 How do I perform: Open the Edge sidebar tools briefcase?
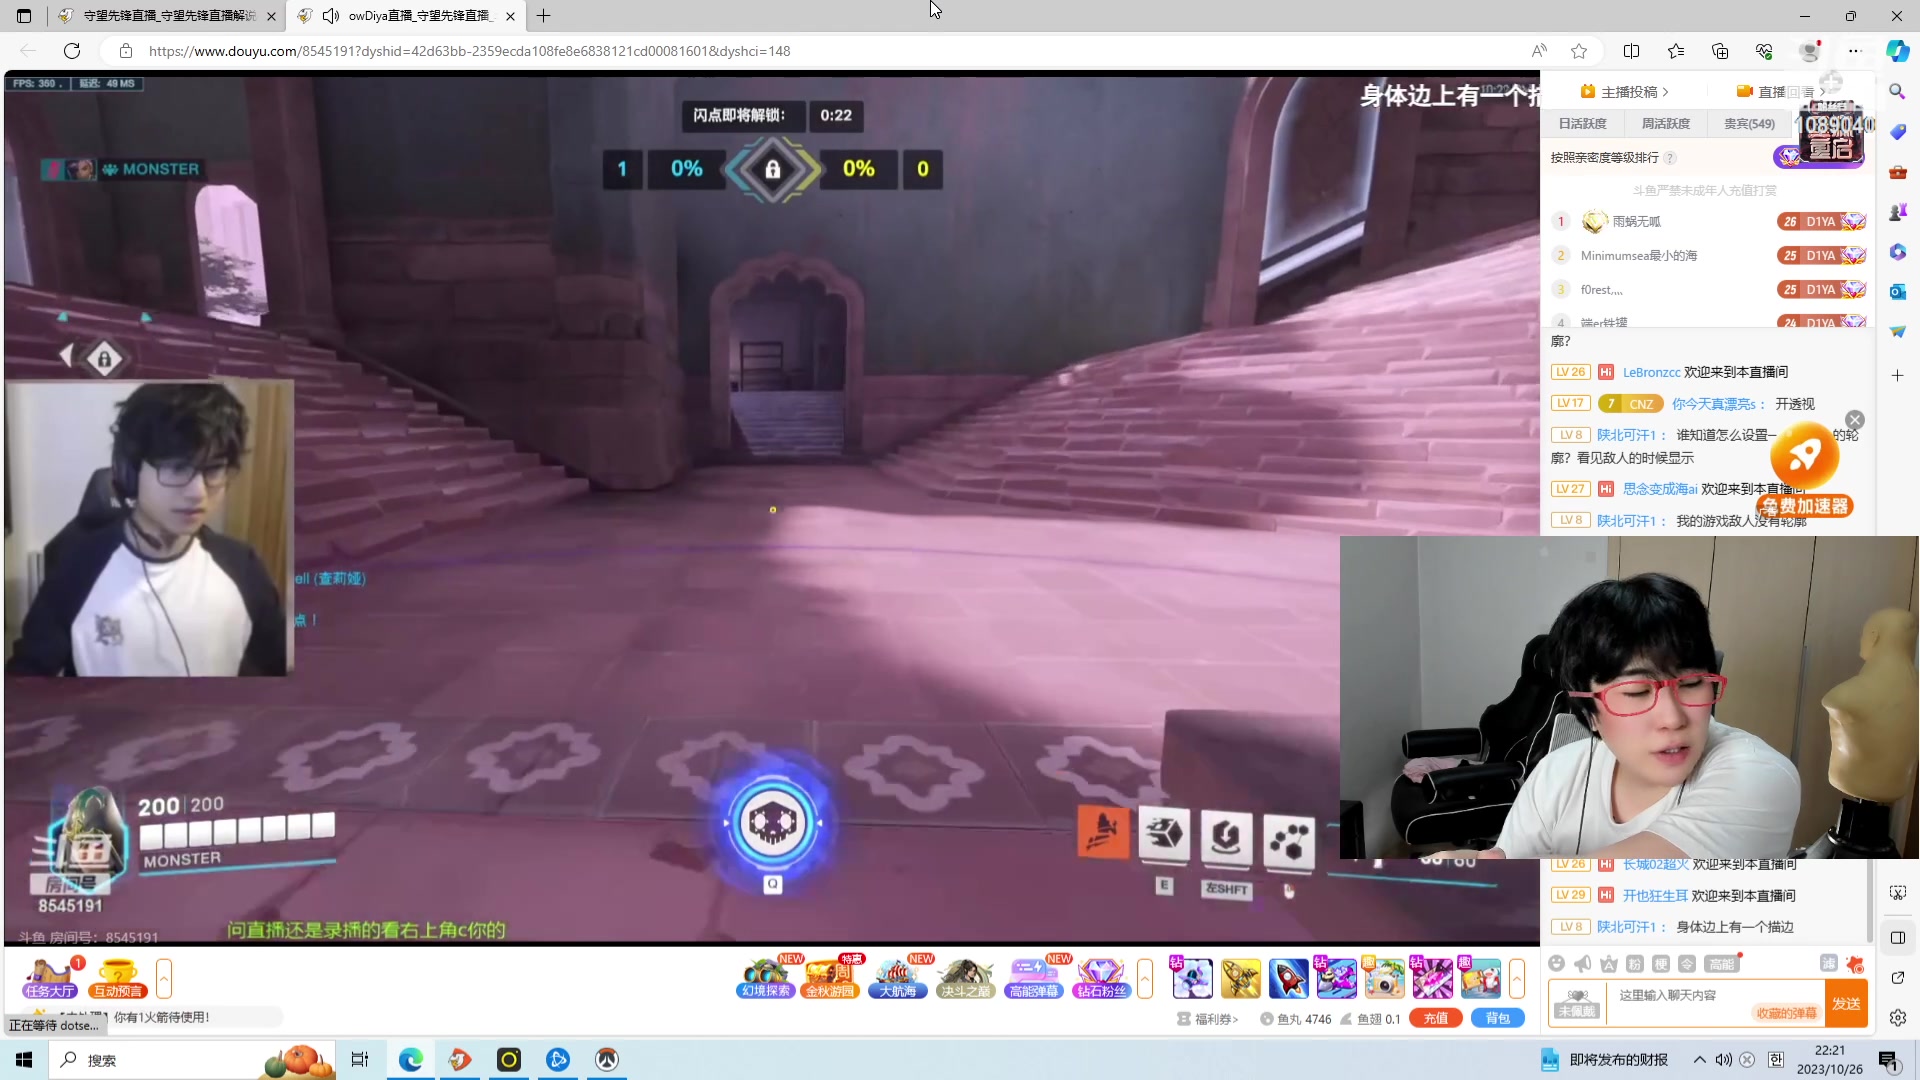click(x=1897, y=172)
